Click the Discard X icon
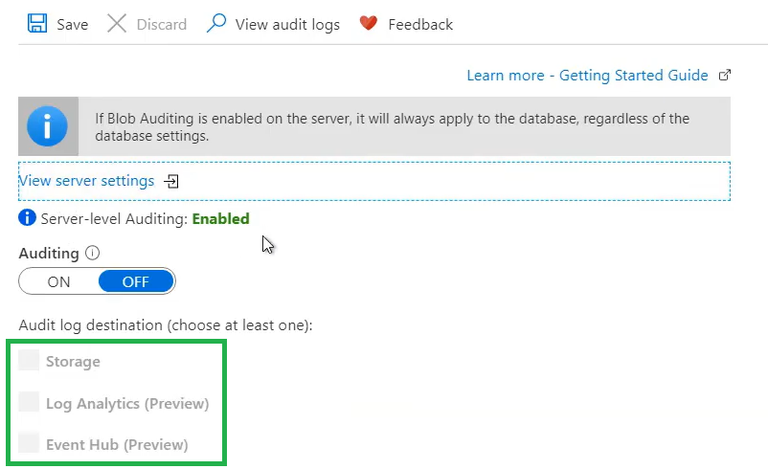Image resolution: width=768 pixels, height=469 pixels. tap(117, 24)
